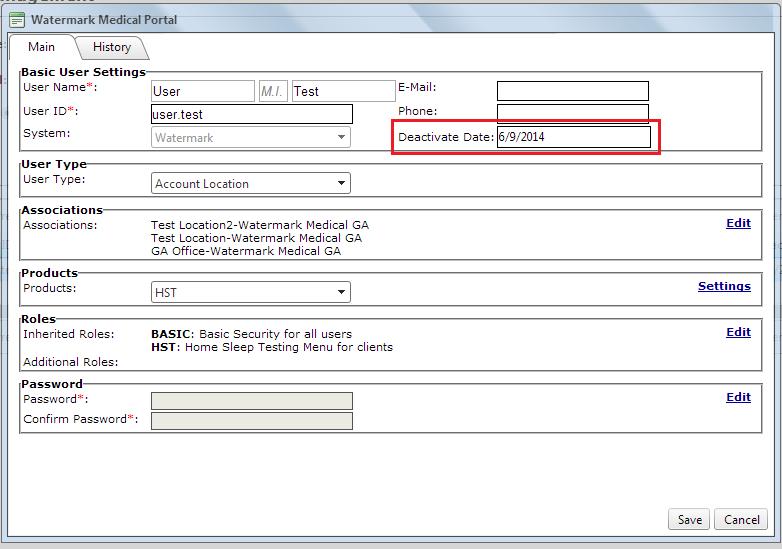Open the disabled System dropdown showing Watermark
Screen dimensions: 782x549
click(x=251, y=137)
